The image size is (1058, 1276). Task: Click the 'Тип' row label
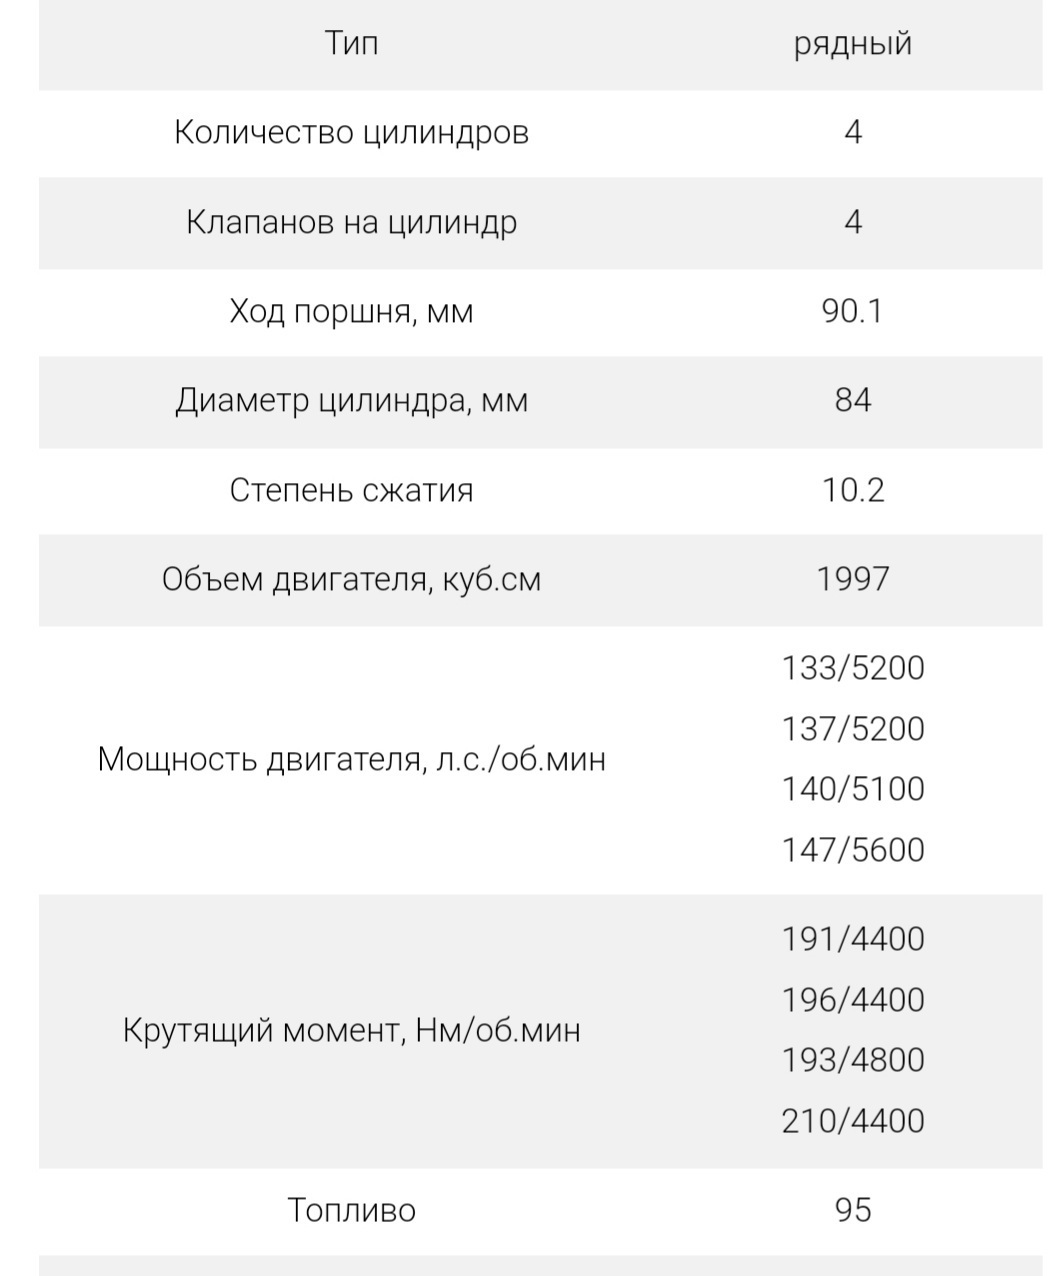[351, 44]
